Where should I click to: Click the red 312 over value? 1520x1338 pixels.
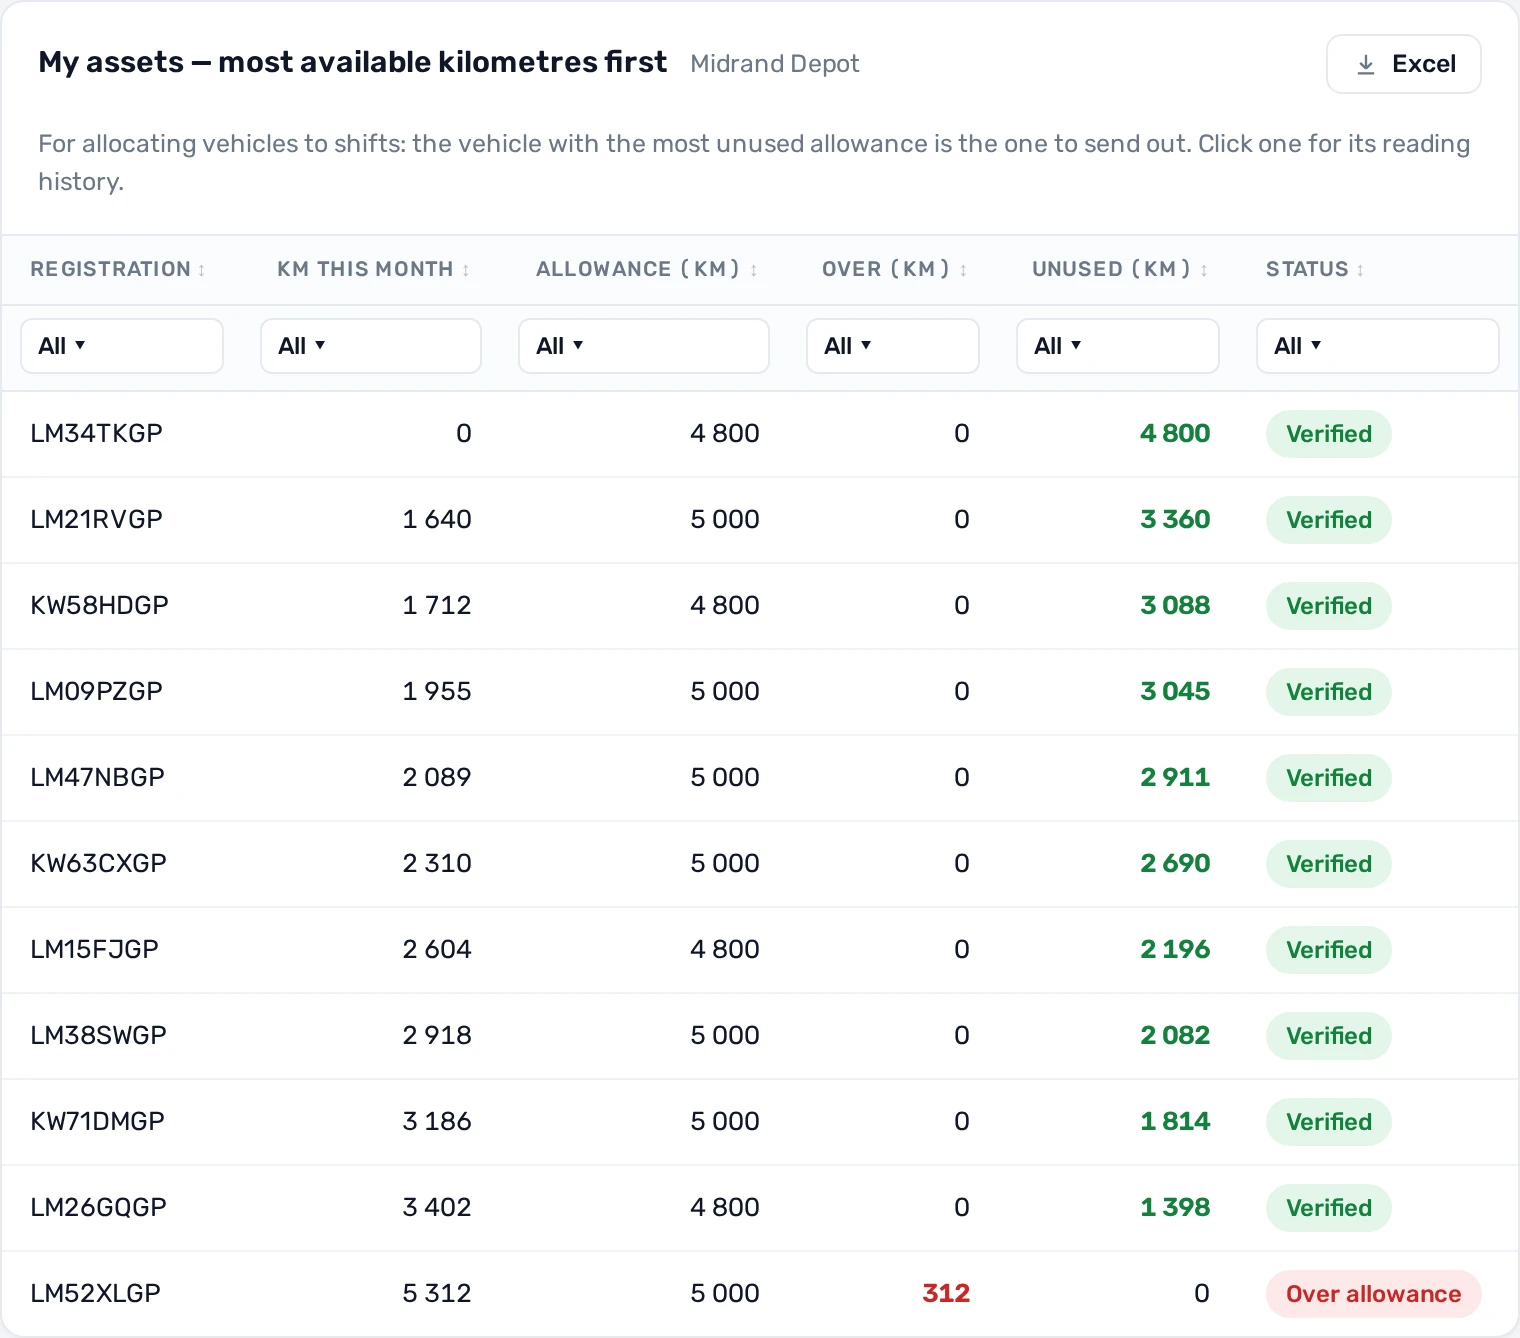(x=946, y=1293)
